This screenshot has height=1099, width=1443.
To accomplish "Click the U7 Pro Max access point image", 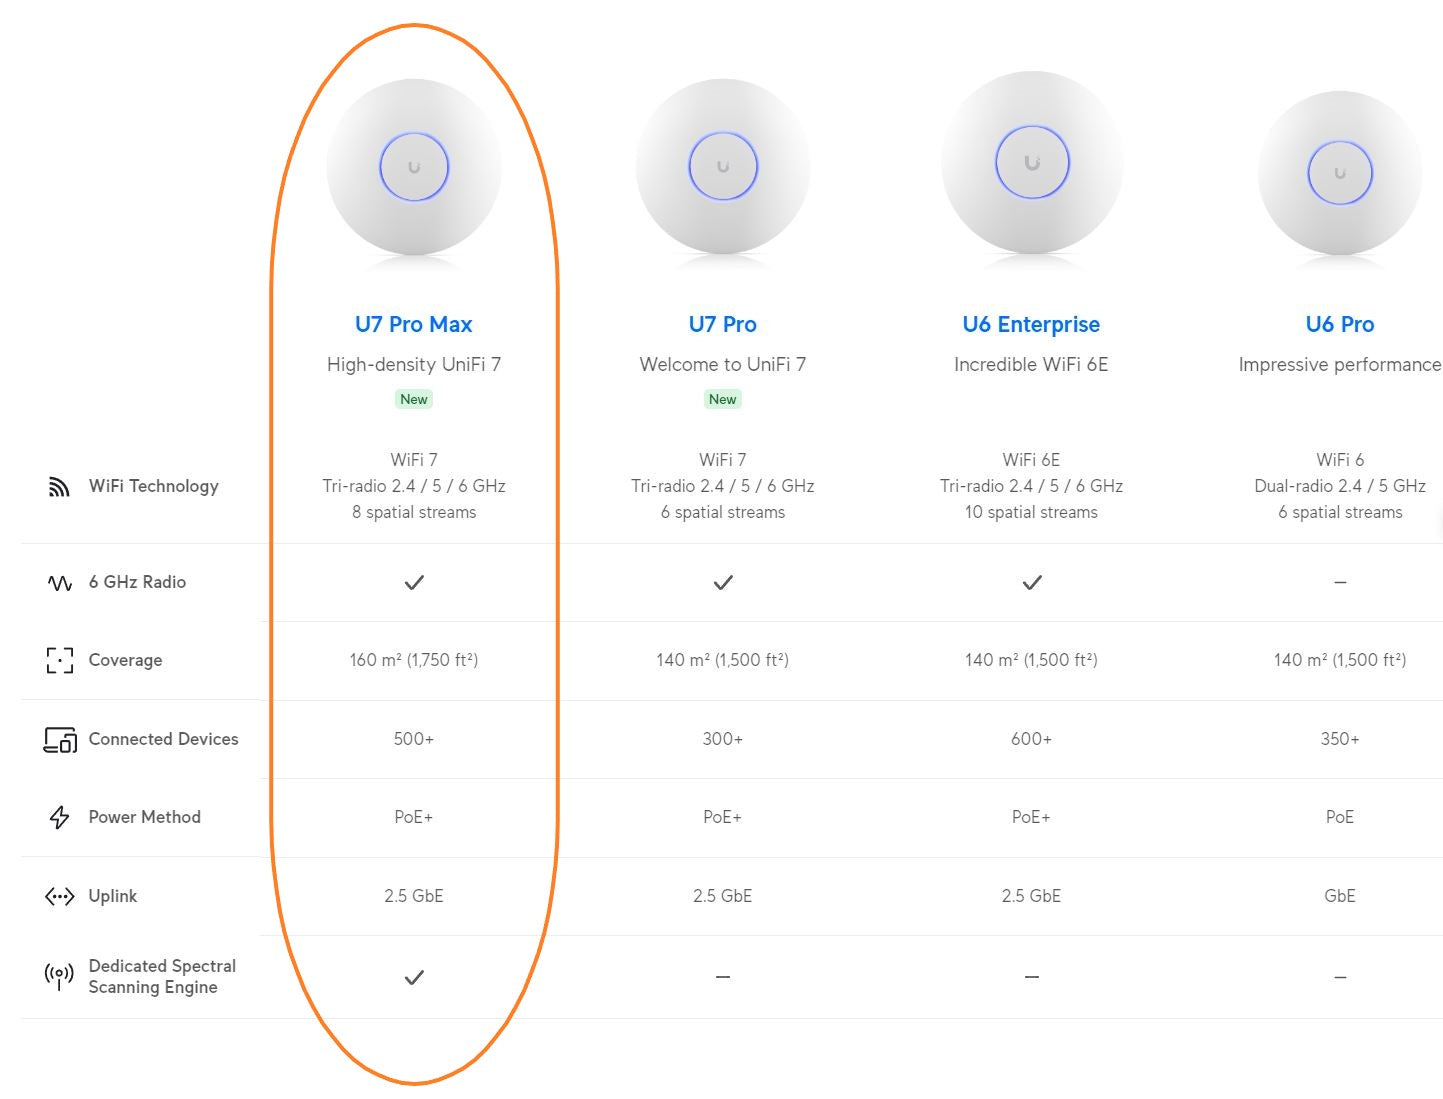I will pyautogui.click(x=414, y=168).
